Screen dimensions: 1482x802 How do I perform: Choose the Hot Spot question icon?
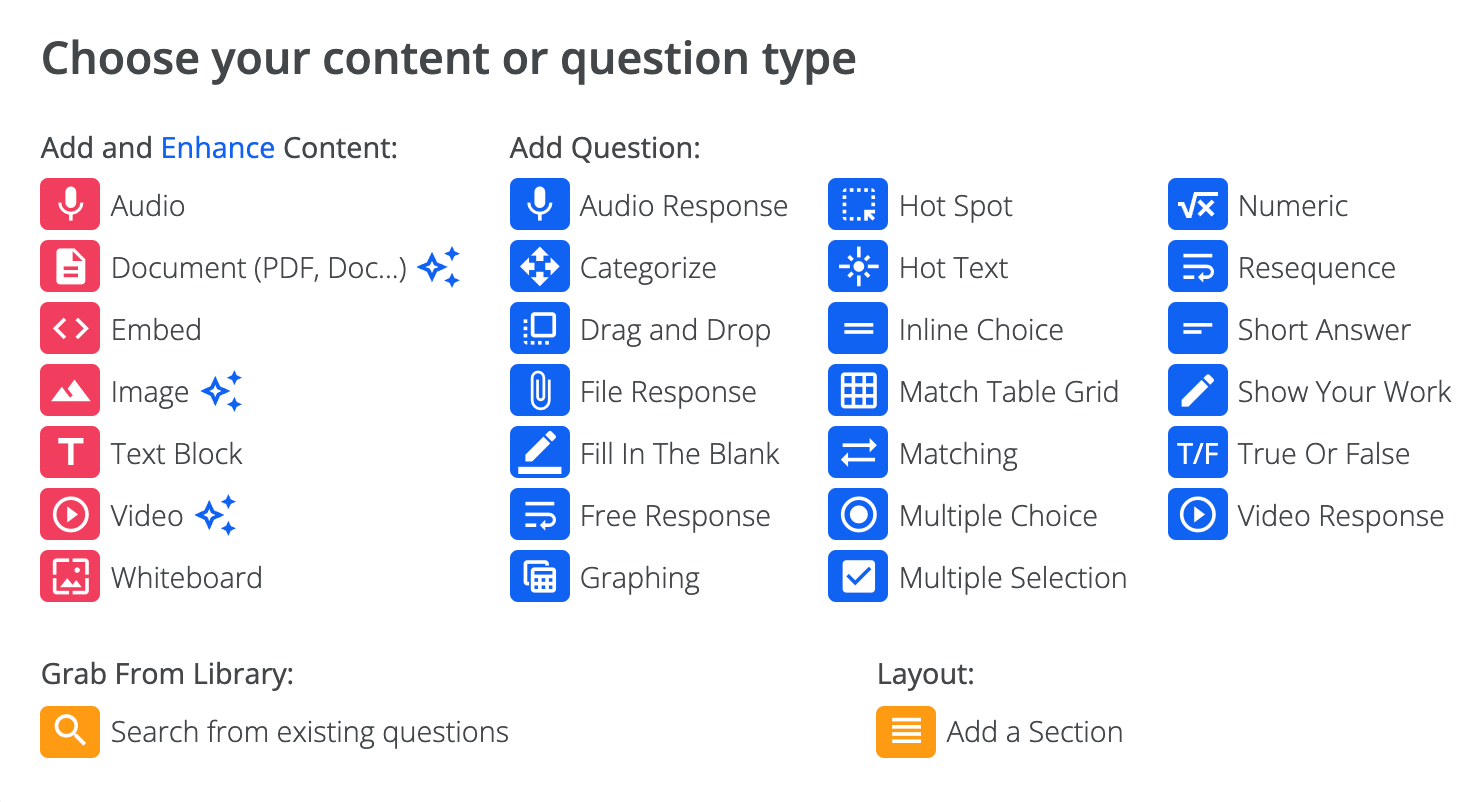point(858,206)
